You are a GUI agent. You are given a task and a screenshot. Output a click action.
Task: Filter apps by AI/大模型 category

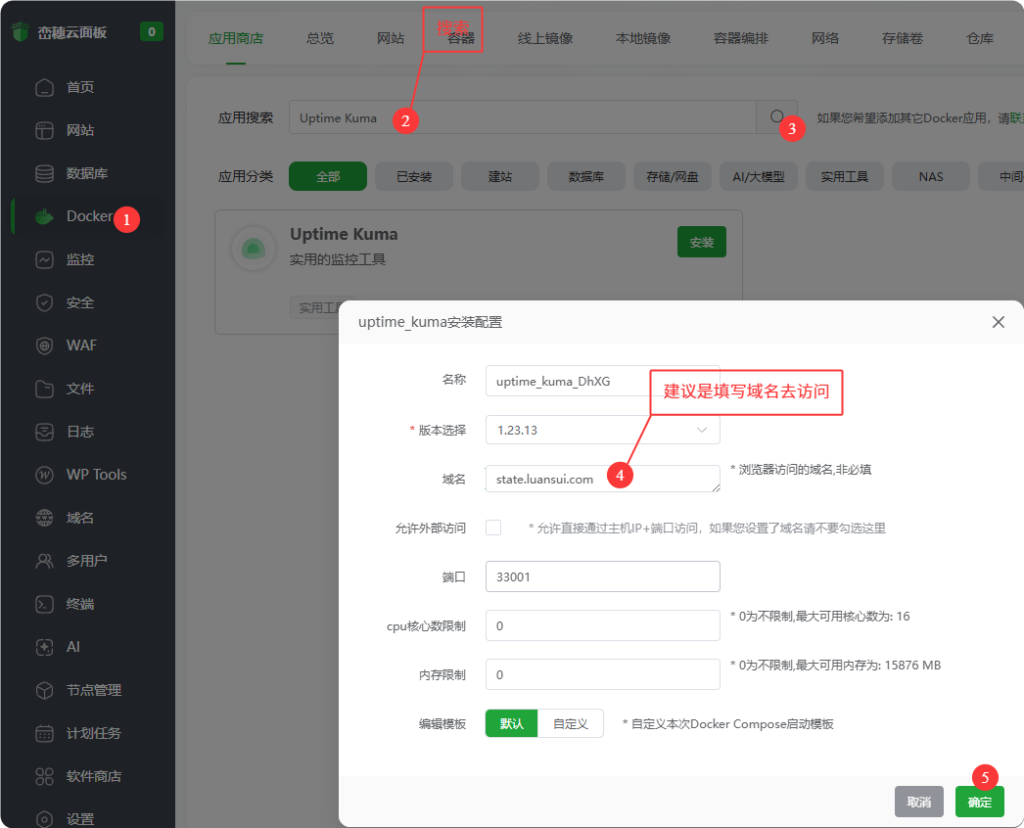pyautogui.click(x=759, y=176)
